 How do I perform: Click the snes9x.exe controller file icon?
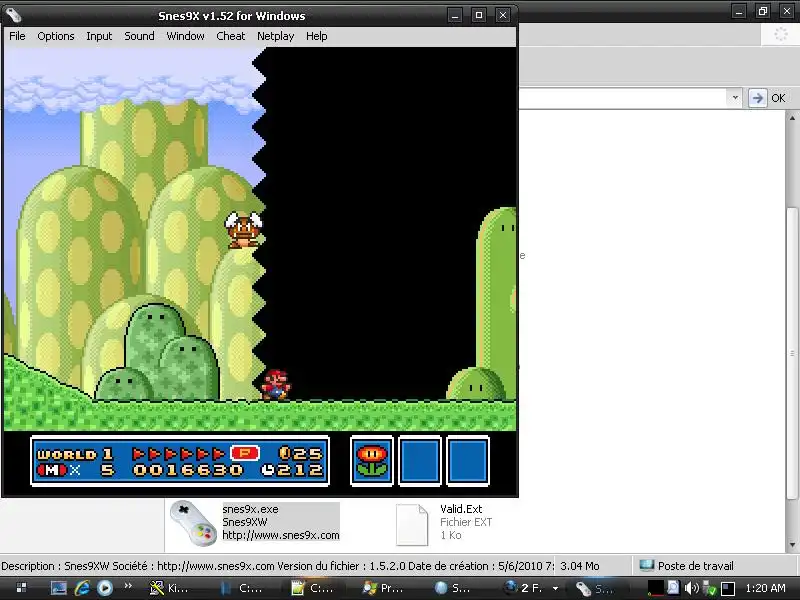[194, 522]
